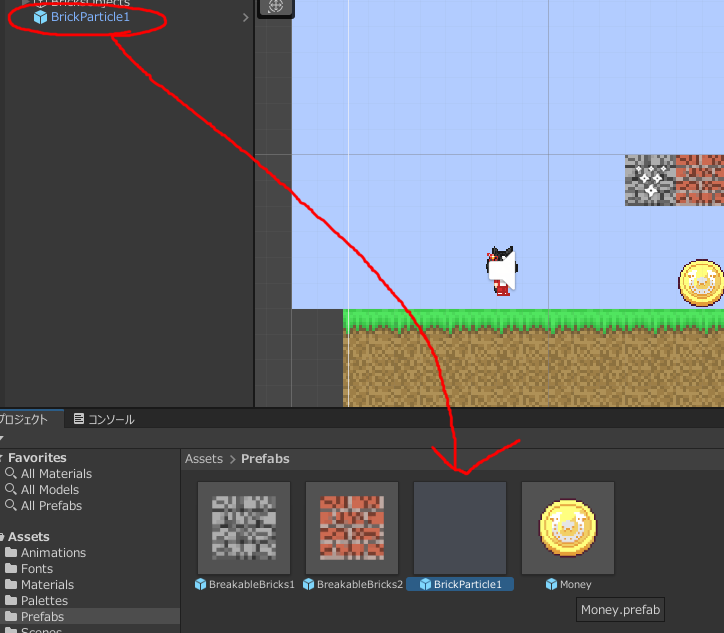The image size is (724, 633).
Task: Open the Prefabs folder in tree
Action: [x=42, y=616]
